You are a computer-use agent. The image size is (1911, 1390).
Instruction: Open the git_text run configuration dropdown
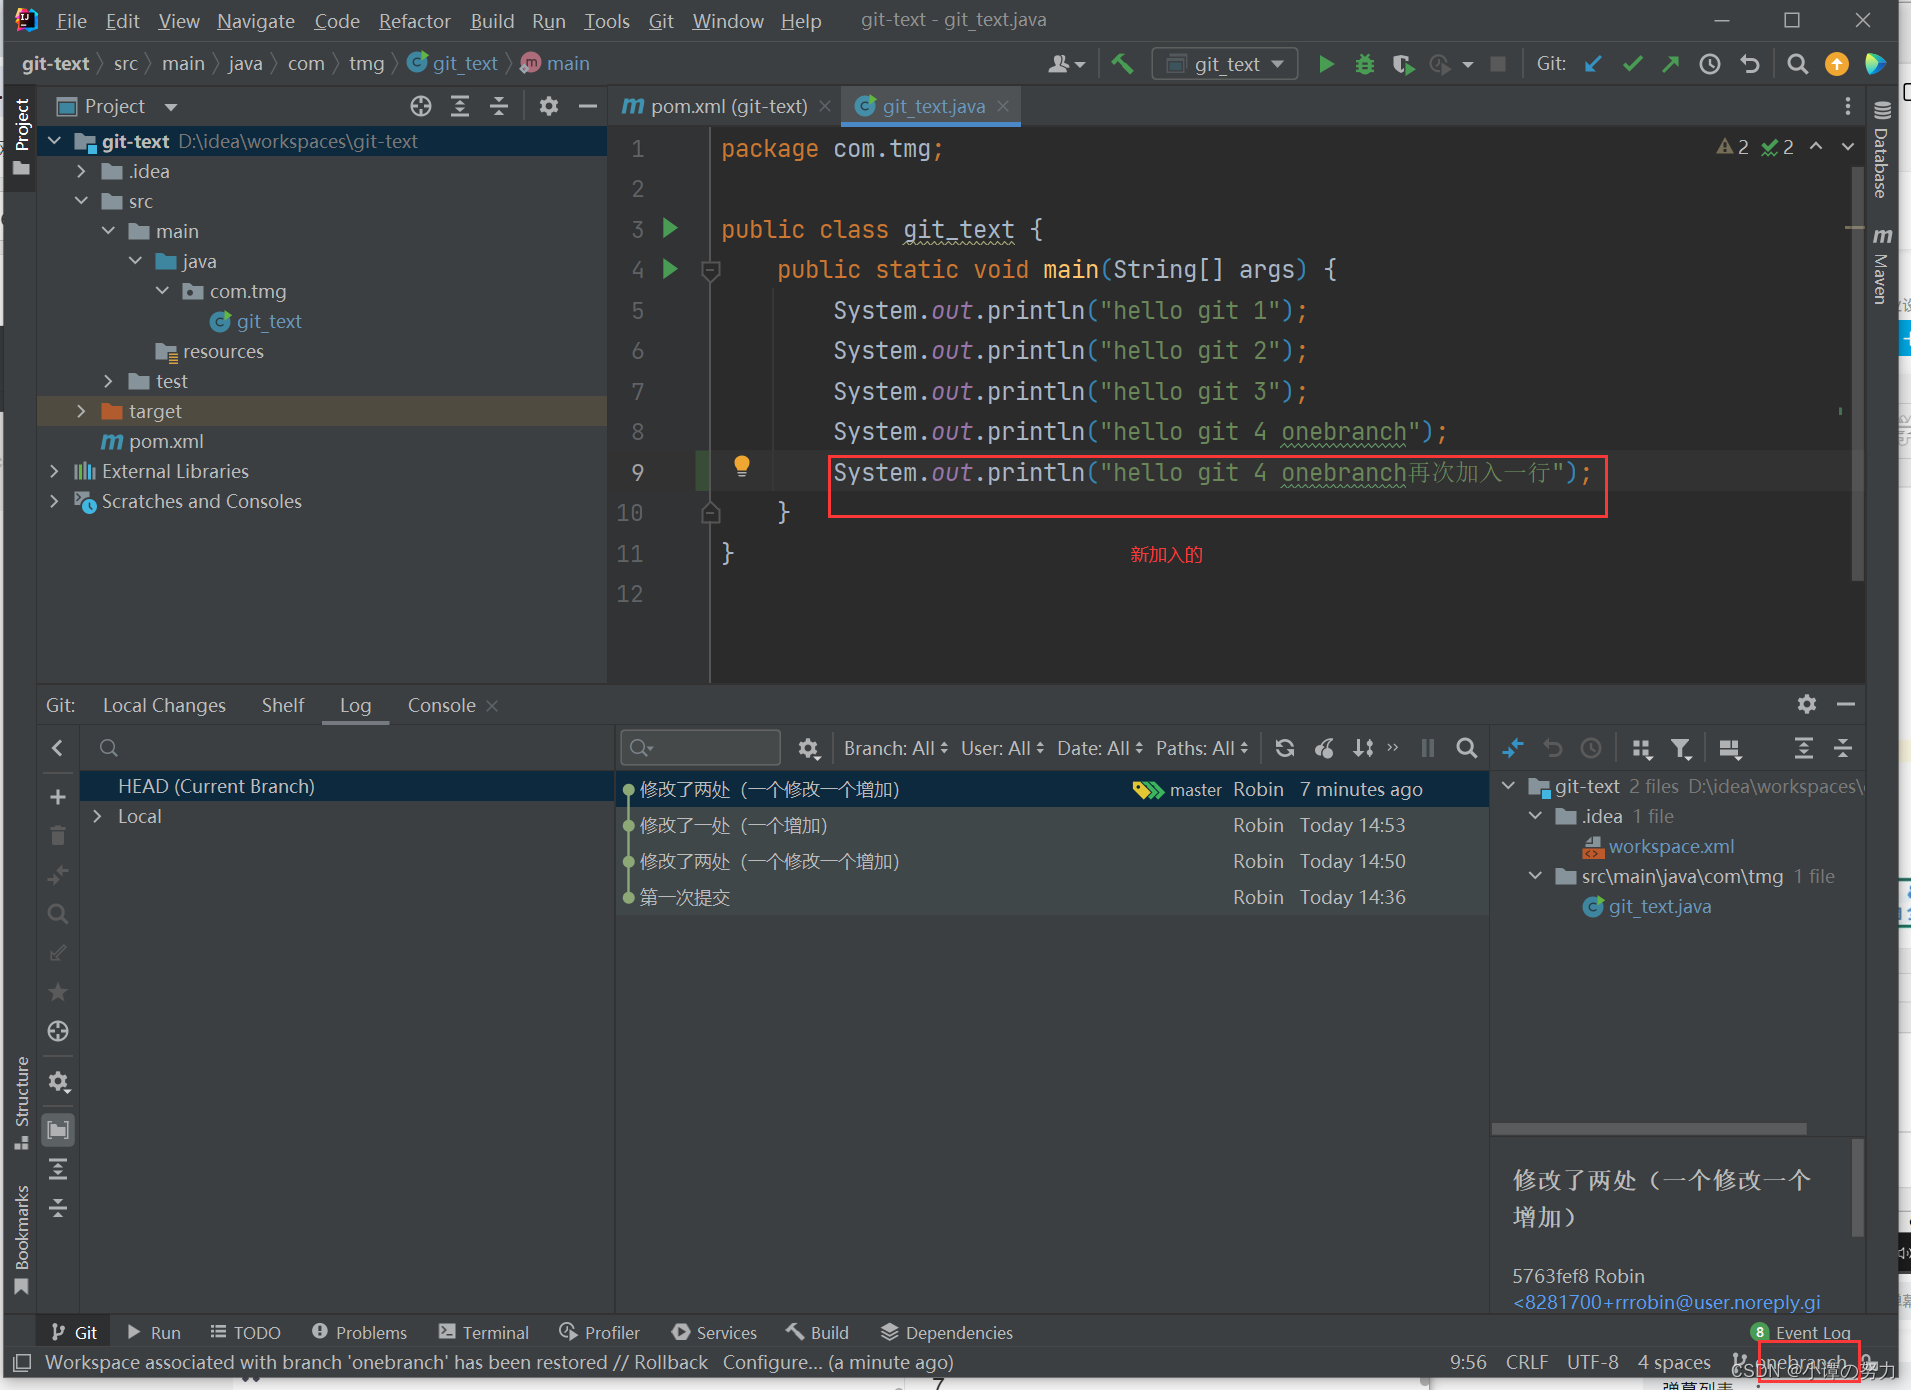coord(1226,64)
